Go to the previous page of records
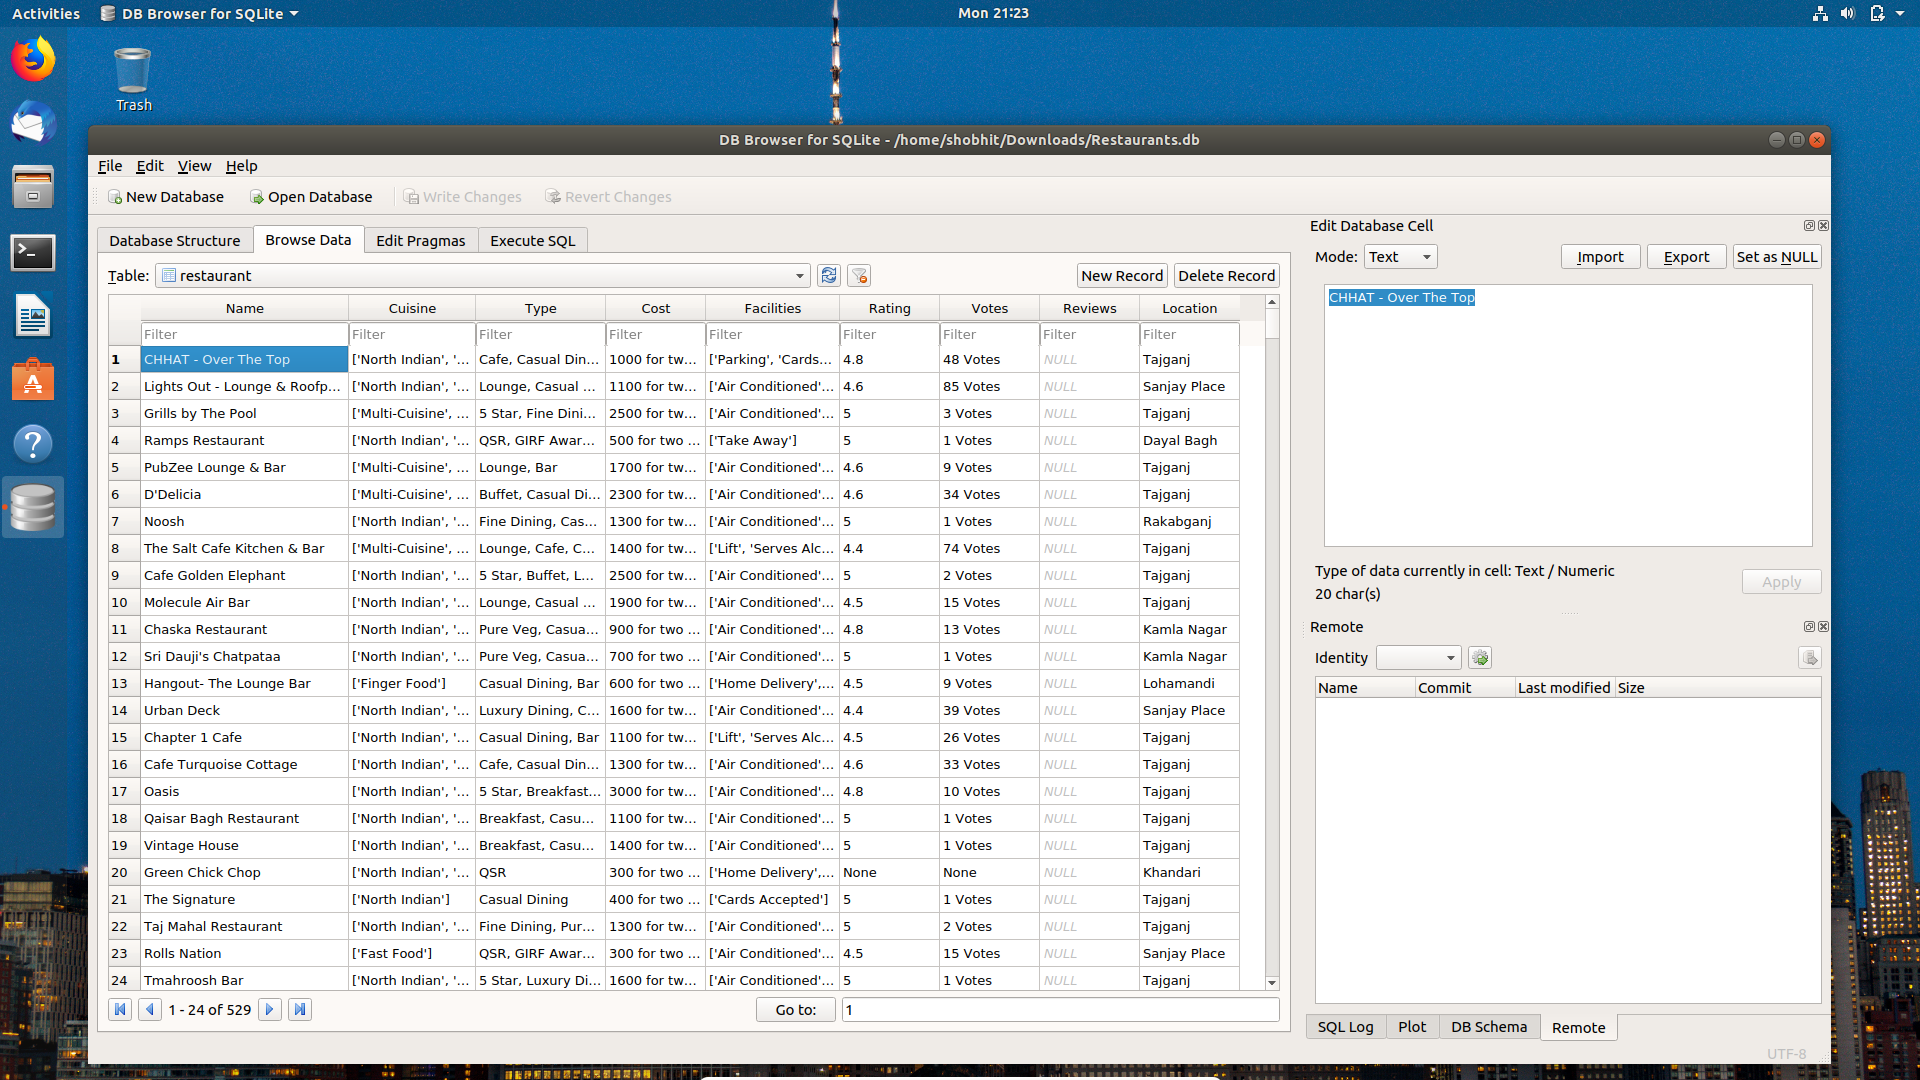The height and width of the screenshot is (1080, 1920). click(150, 1010)
